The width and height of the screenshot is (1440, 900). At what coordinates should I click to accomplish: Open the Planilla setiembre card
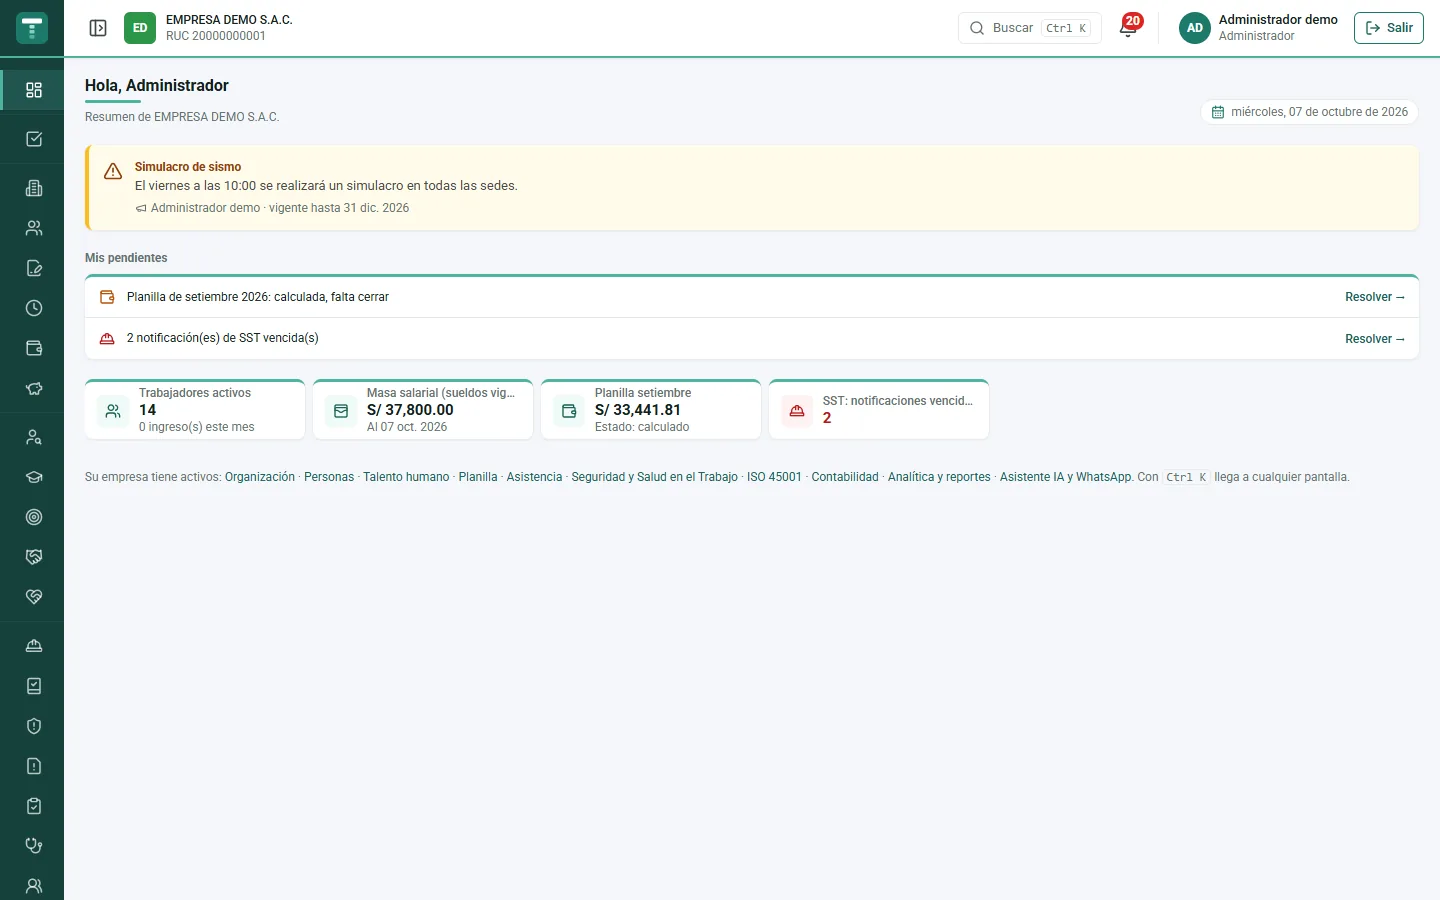[x=651, y=410]
